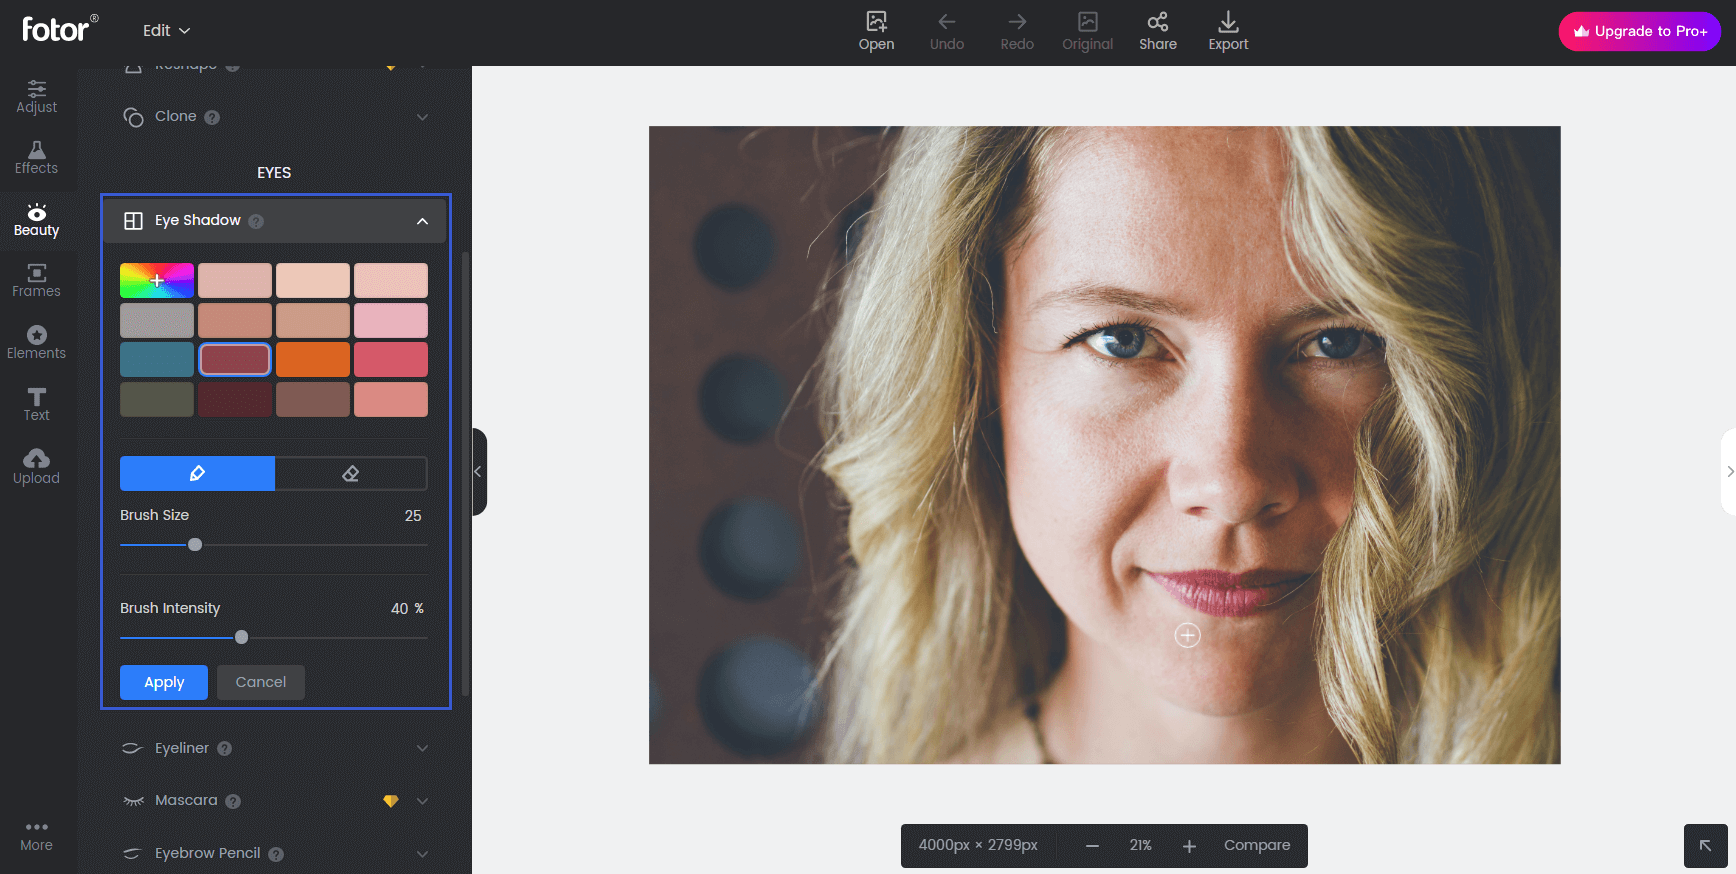This screenshot has height=874, width=1736.
Task: Open the custom rainbow color picker
Action: (x=157, y=281)
